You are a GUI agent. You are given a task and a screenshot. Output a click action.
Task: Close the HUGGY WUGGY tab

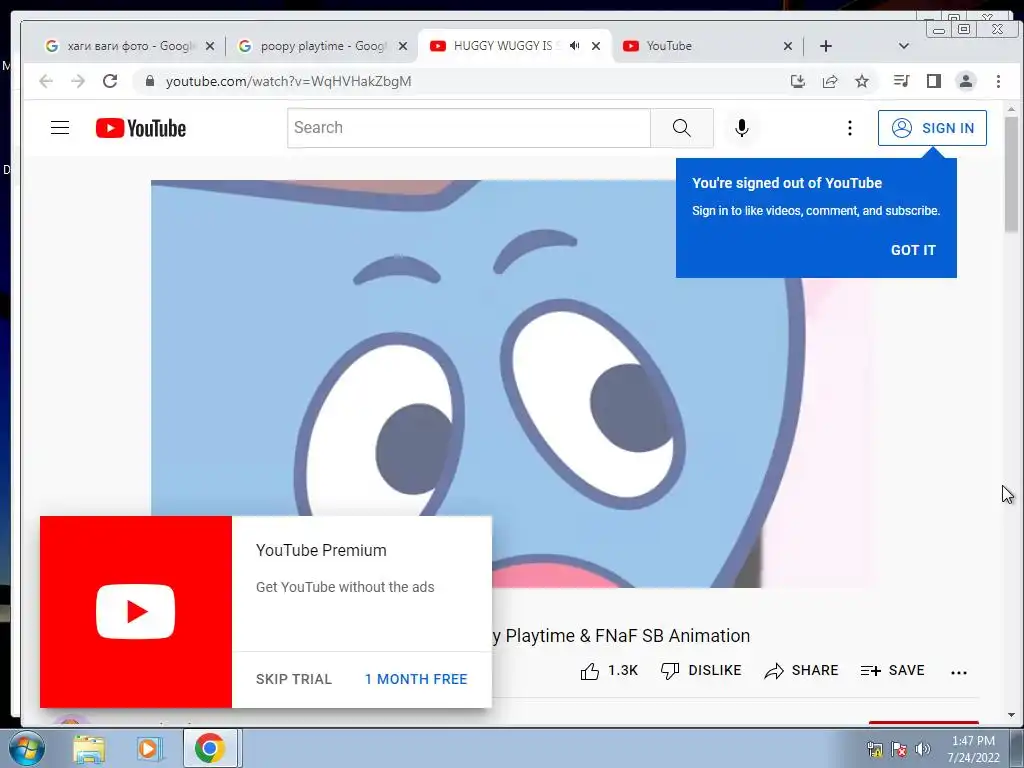(x=596, y=46)
